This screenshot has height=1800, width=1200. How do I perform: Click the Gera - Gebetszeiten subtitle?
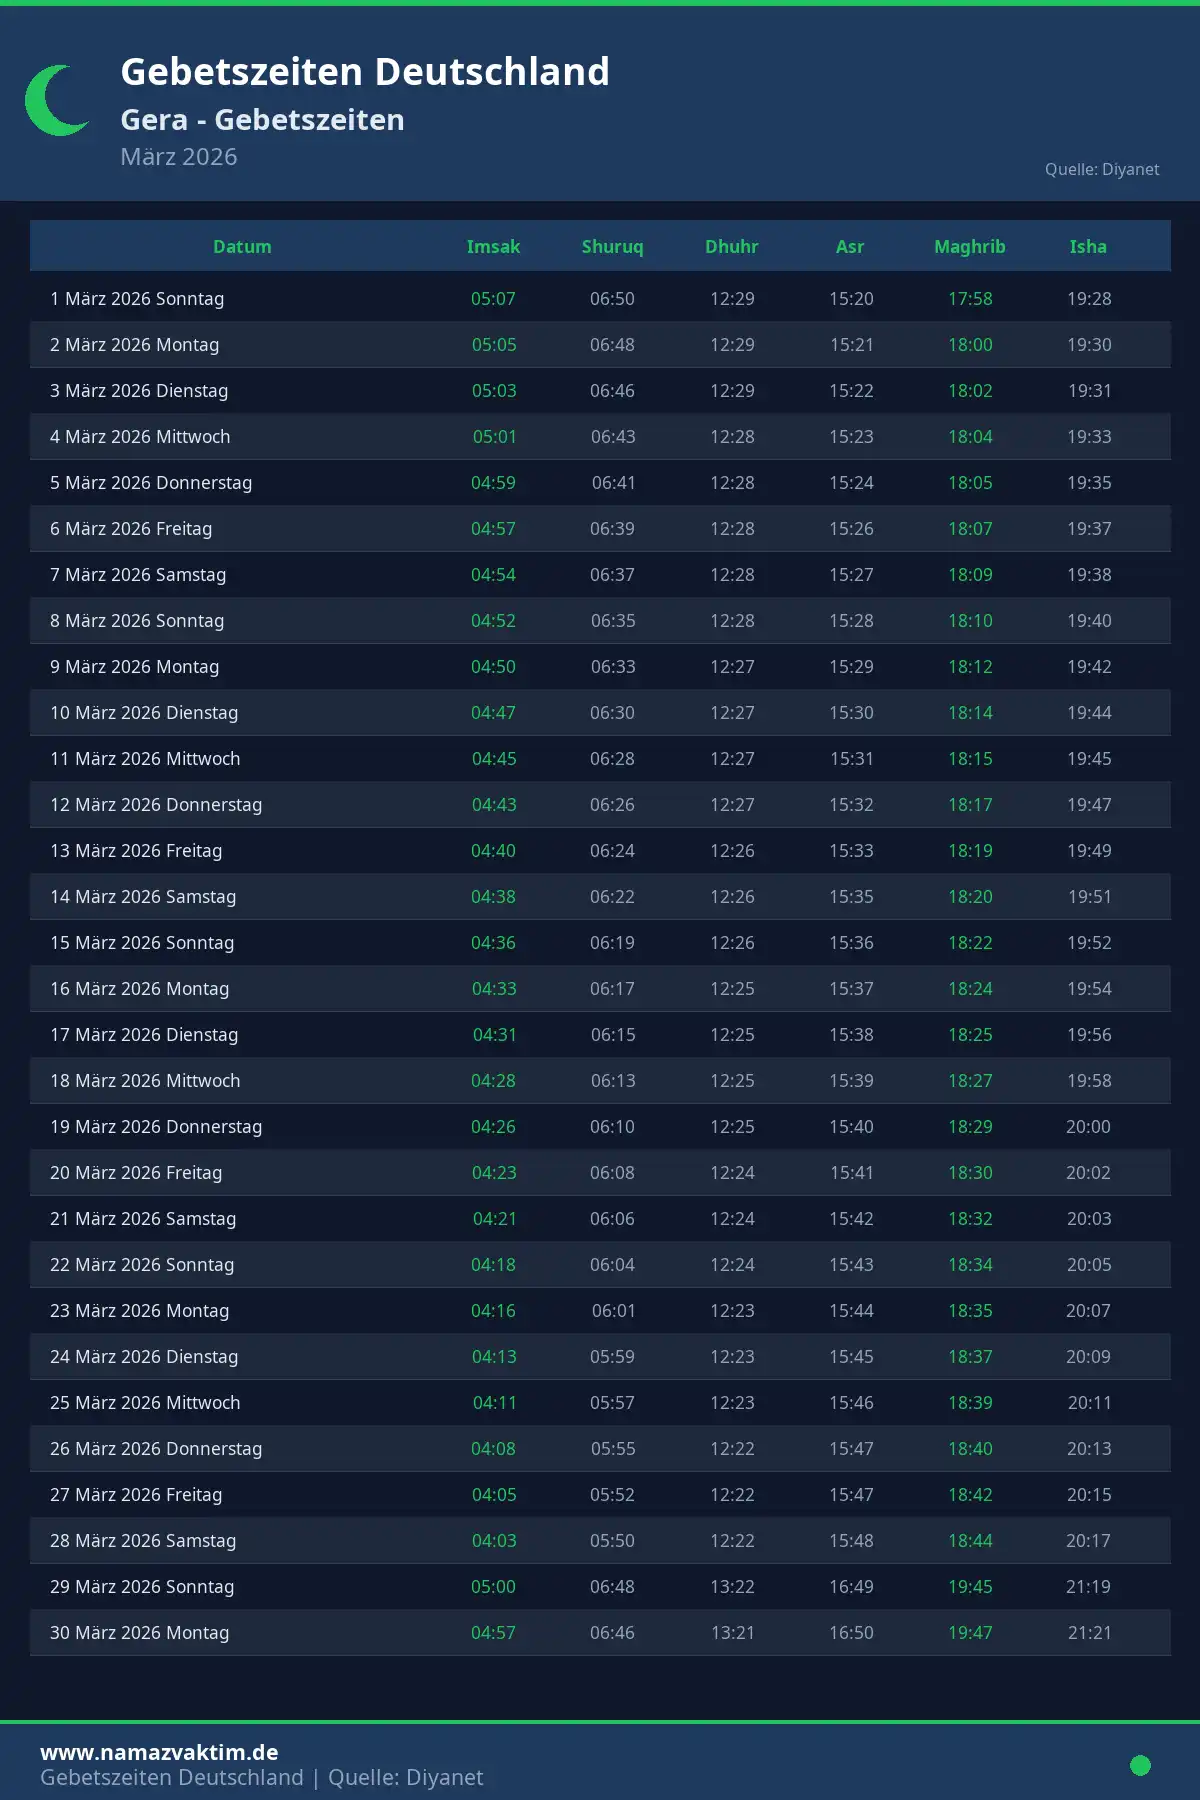(262, 120)
